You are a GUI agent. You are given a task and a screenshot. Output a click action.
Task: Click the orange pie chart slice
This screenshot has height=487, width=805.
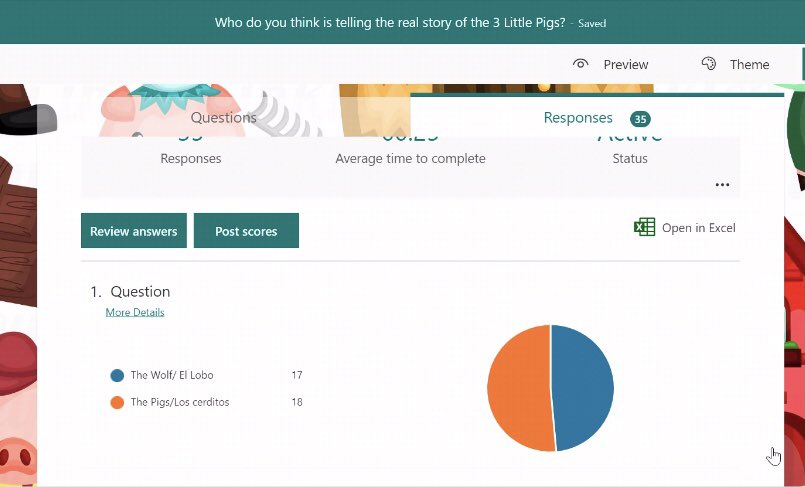[520, 388]
